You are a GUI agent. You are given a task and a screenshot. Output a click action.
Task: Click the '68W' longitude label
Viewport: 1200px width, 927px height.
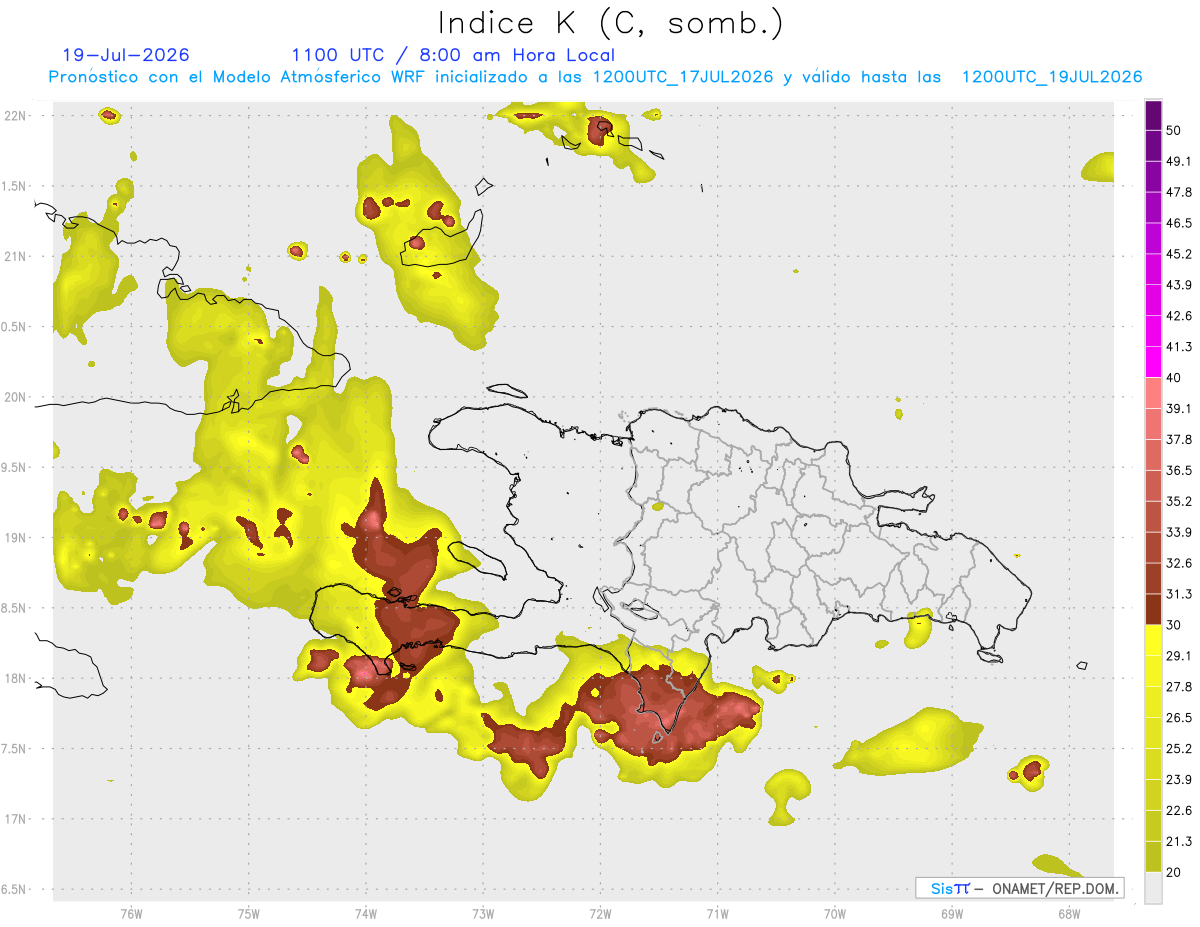click(x=1069, y=913)
